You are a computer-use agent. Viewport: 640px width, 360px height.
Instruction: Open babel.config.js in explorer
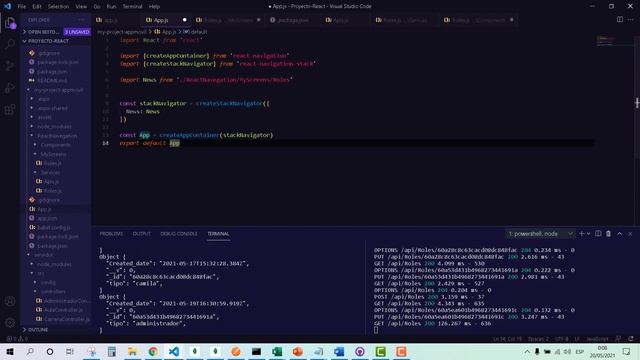coord(54,227)
